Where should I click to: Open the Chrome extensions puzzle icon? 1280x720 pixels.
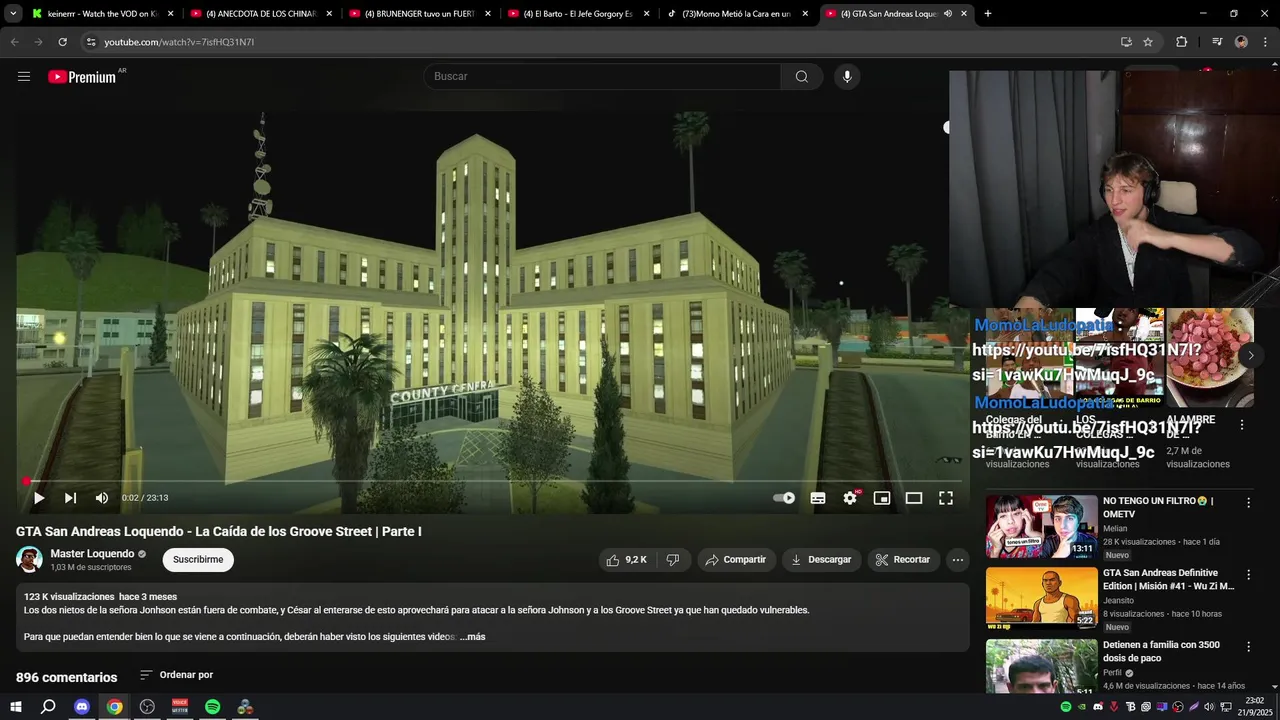[x=1182, y=42]
